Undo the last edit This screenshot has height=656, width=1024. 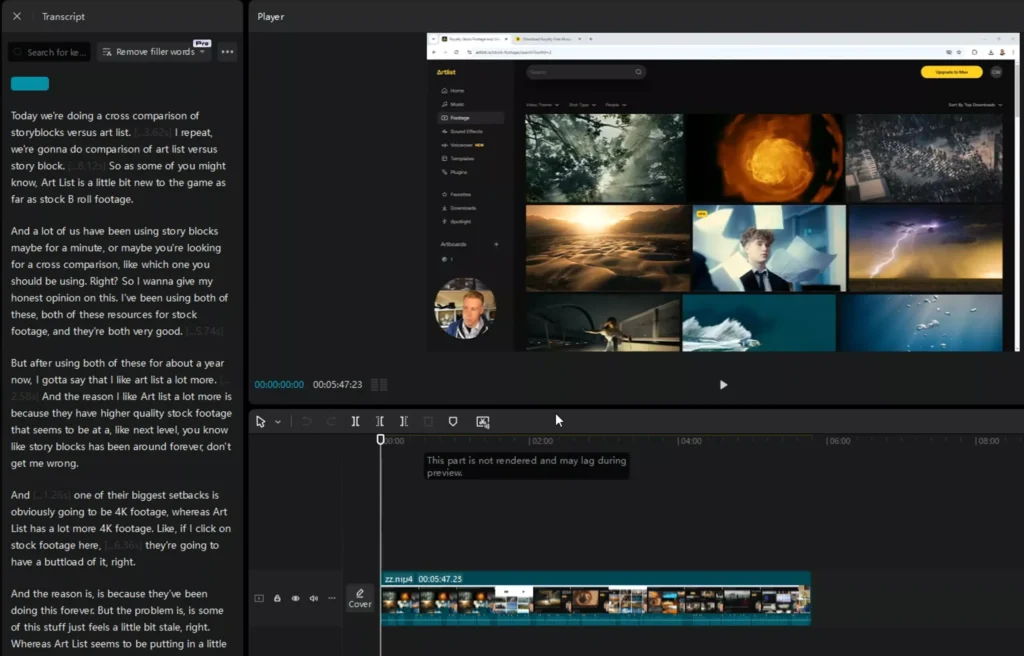tap(305, 421)
